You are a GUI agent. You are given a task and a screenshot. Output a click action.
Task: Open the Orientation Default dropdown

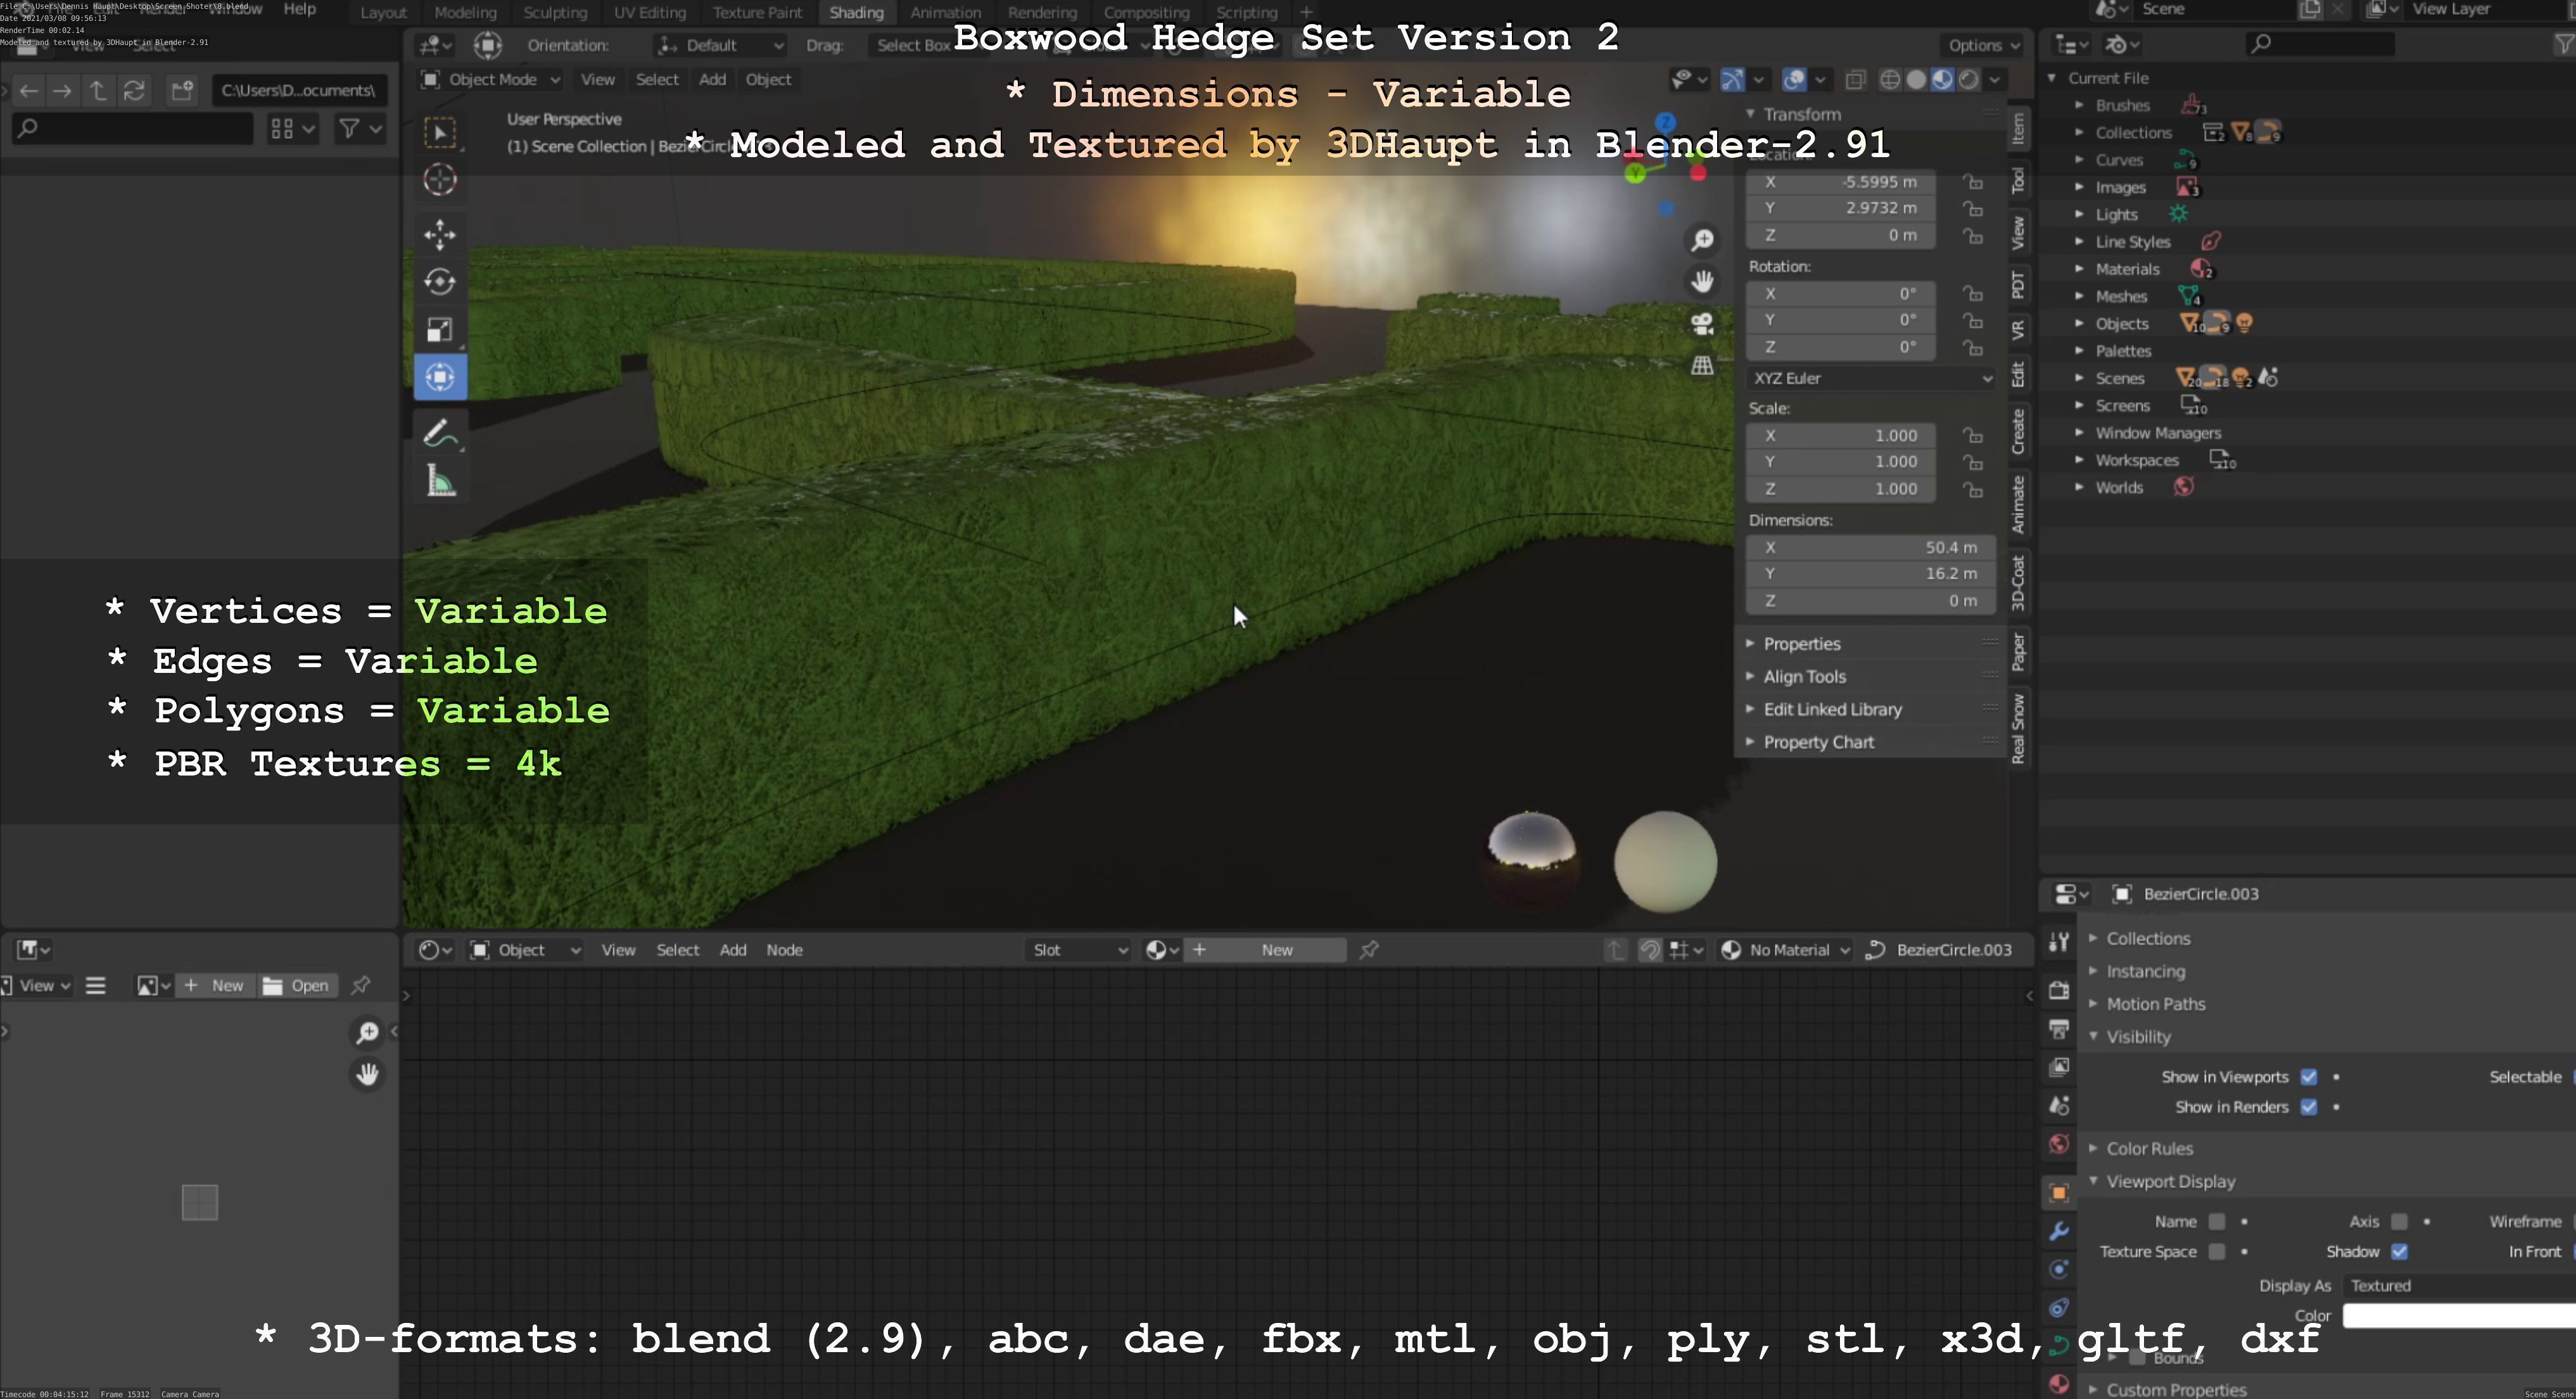pyautogui.click(x=720, y=45)
